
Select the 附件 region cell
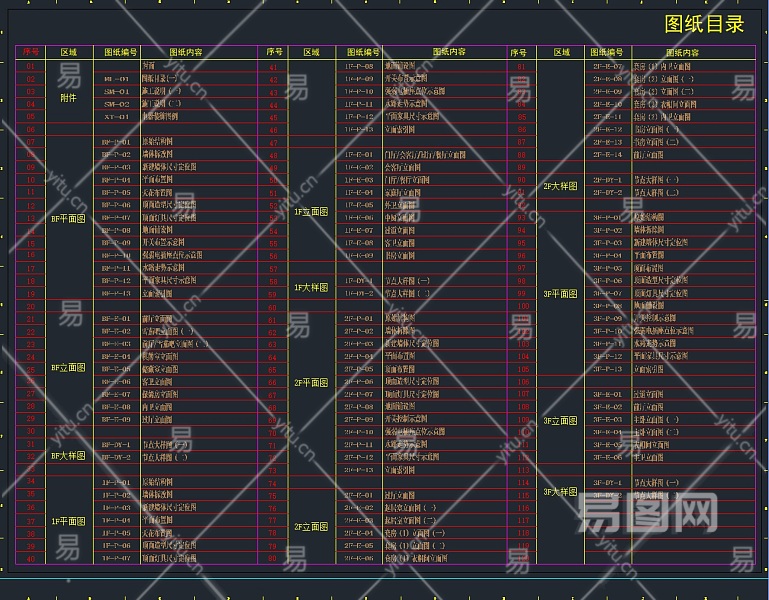coord(69,98)
